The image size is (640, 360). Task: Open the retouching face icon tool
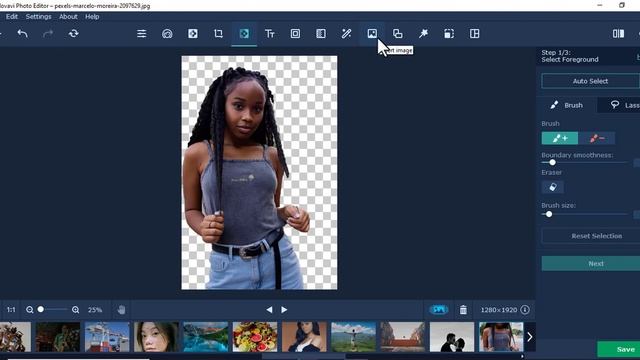point(167,33)
